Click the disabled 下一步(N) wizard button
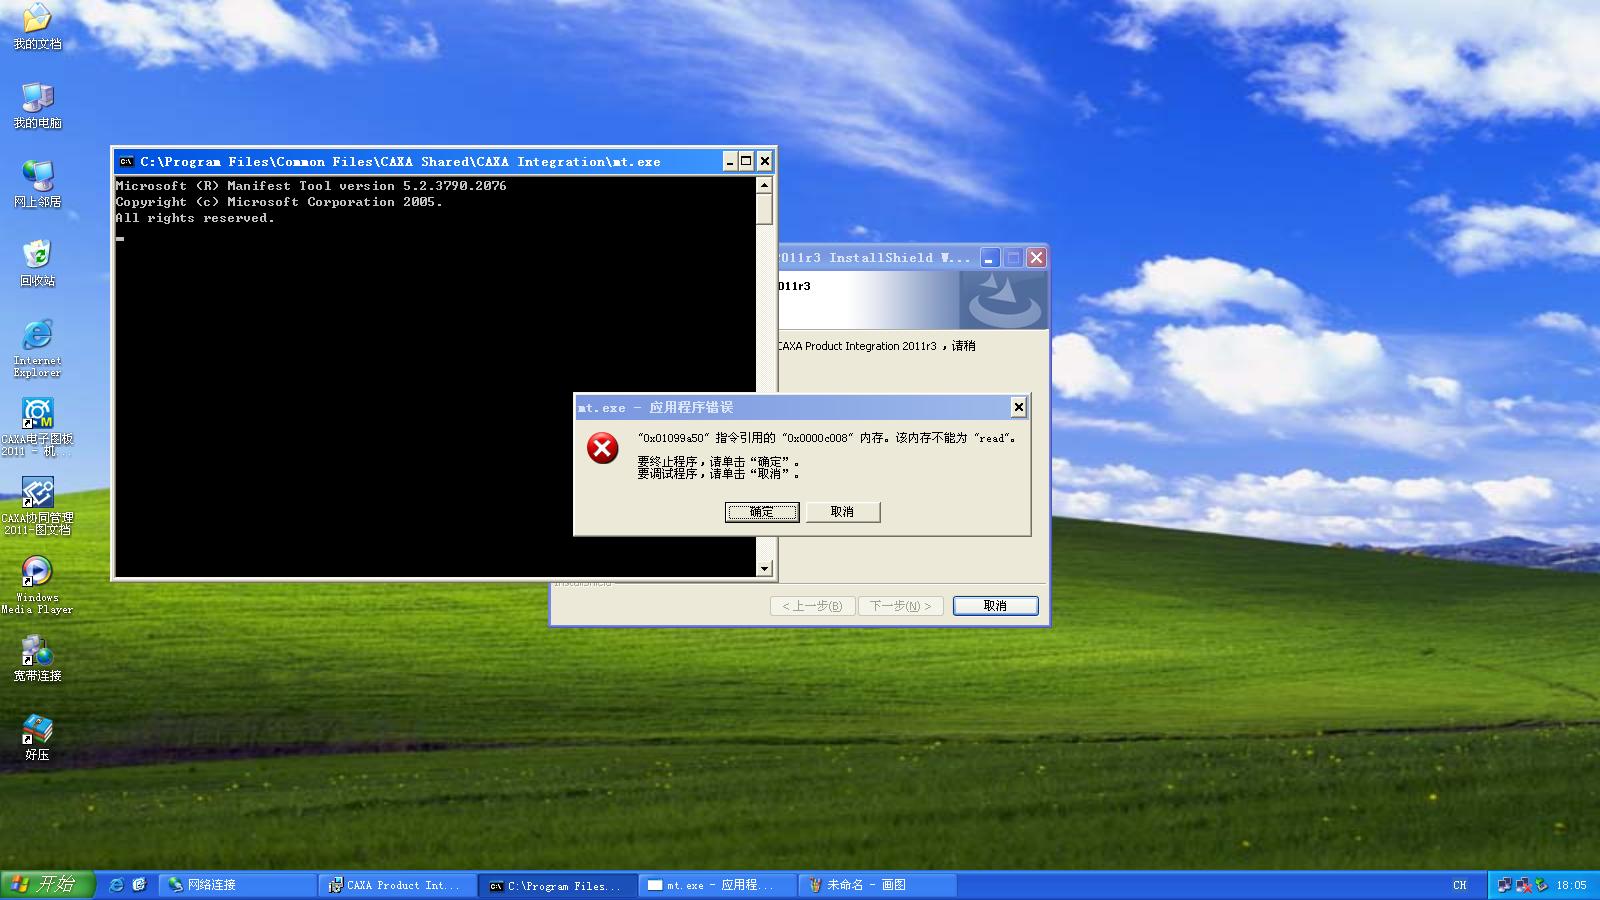 [x=900, y=606]
